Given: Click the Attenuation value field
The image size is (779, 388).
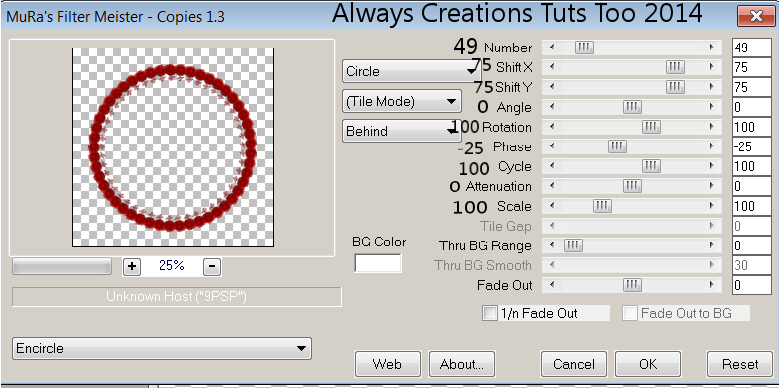Looking at the screenshot, I should (752, 186).
